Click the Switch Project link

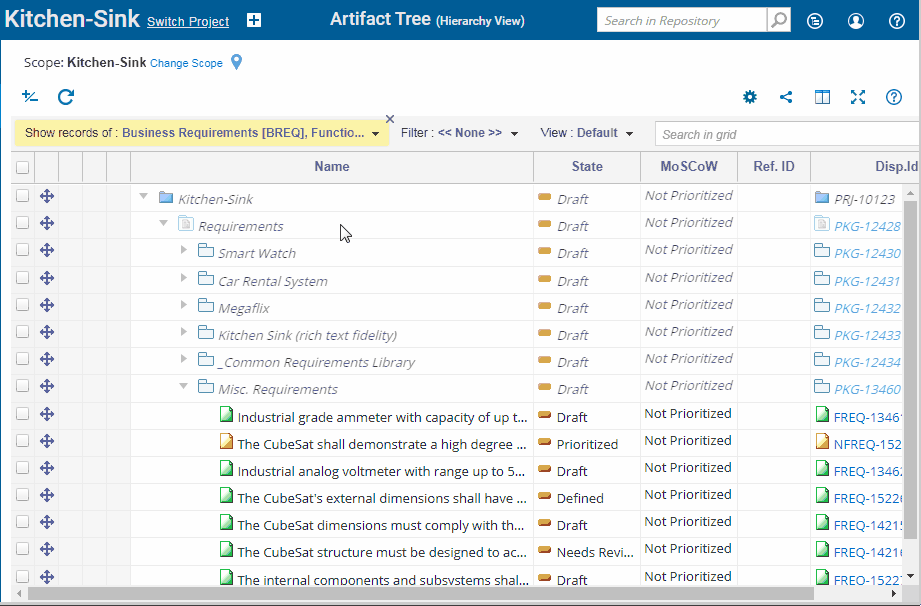pyautogui.click(x=188, y=22)
